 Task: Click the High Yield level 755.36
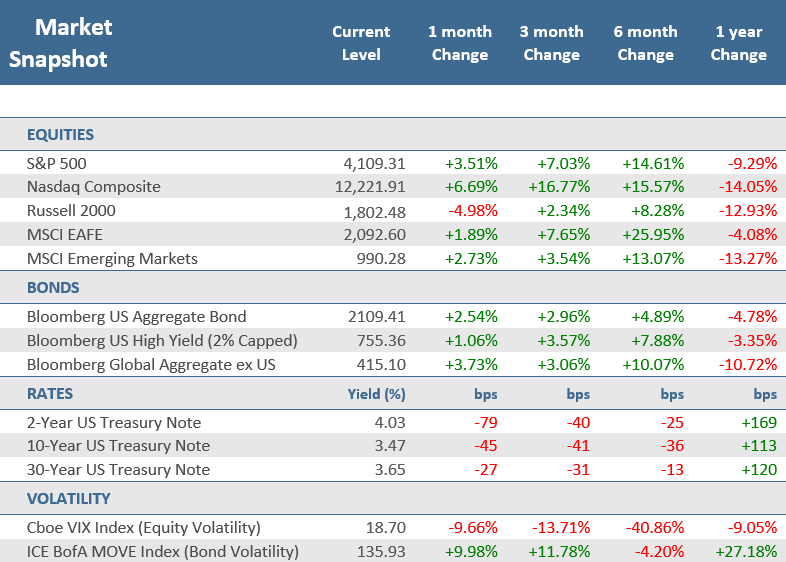click(x=381, y=341)
